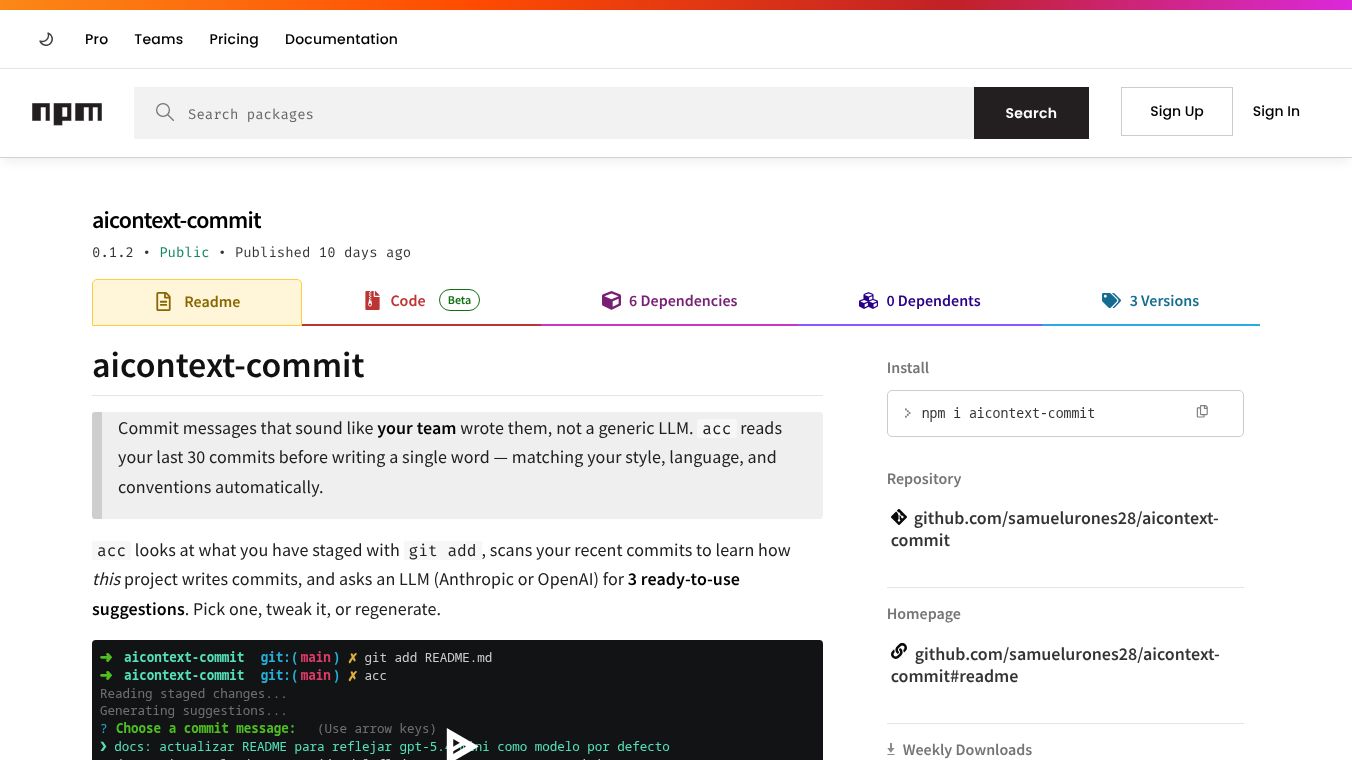Click the Sign Up button

[x=1176, y=111]
